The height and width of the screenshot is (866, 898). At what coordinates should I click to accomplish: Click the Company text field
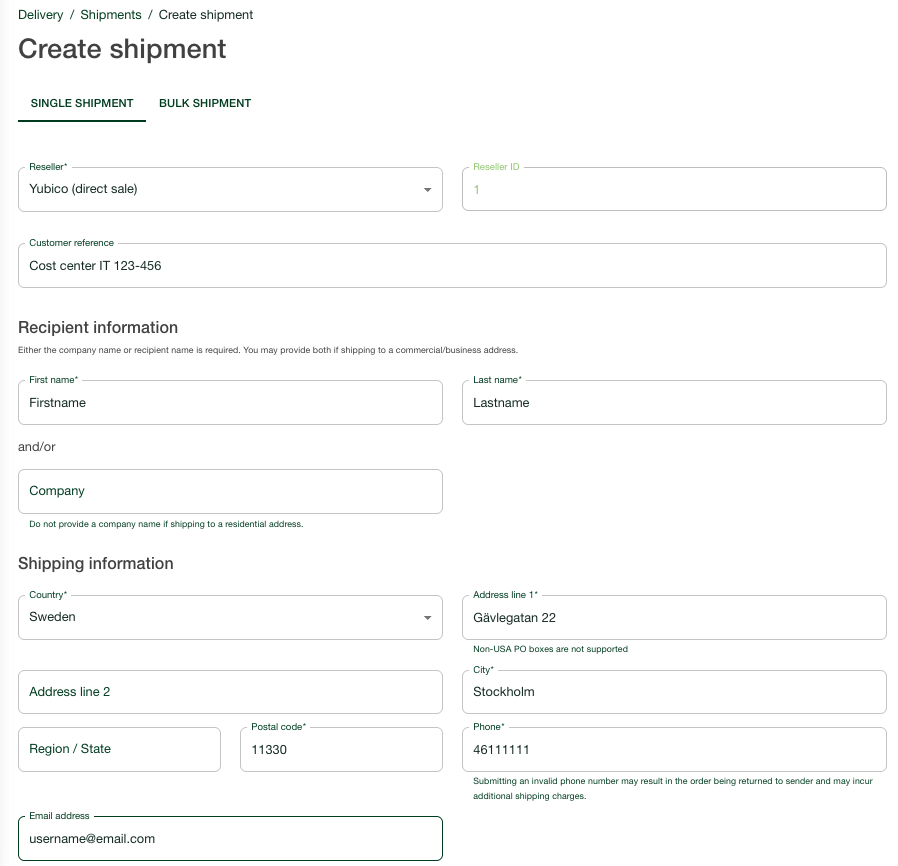pyautogui.click(x=230, y=491)
